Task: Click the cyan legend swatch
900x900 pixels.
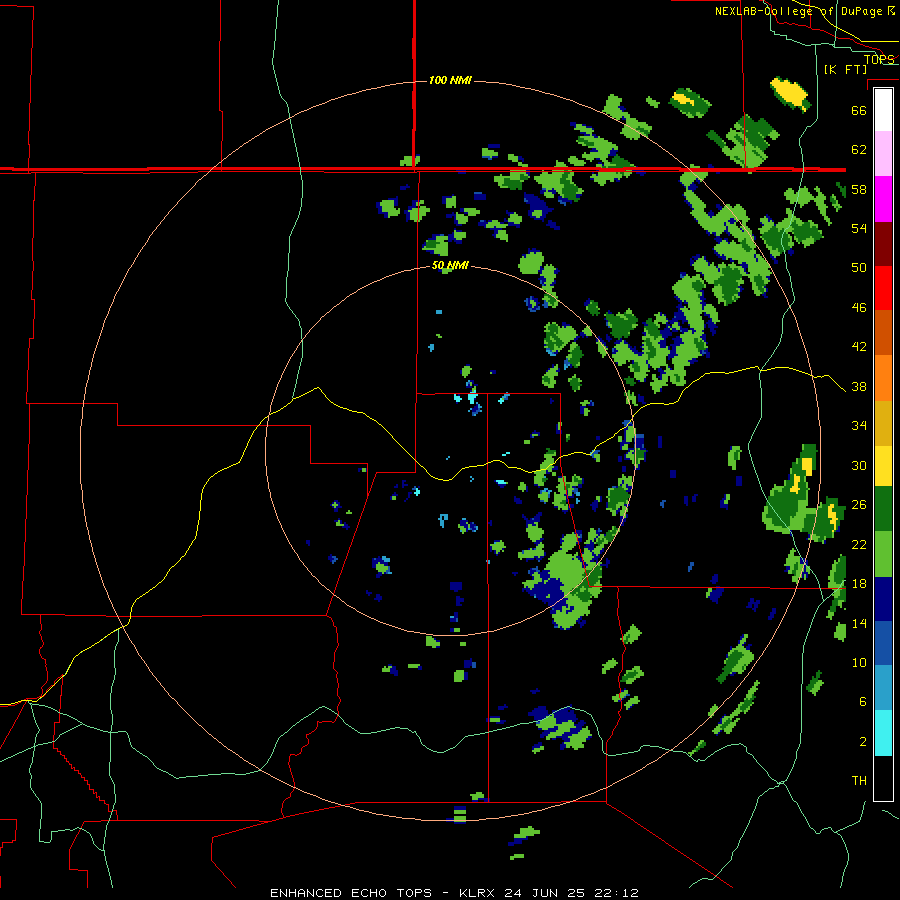Action: pyautogui.click(x=883, y=733)
